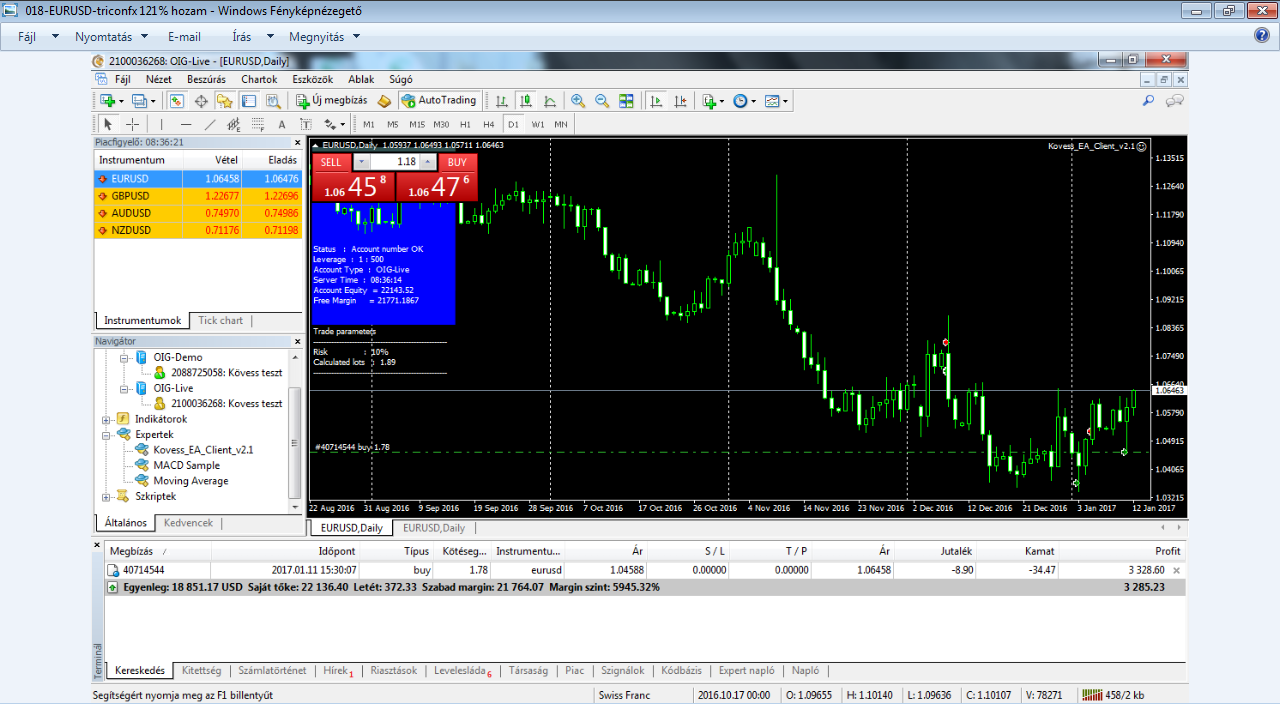Image resolution: width=1281 pixels, height=704 pixels.
Task: Zoom in on the chart
Action: click(578, 101)
